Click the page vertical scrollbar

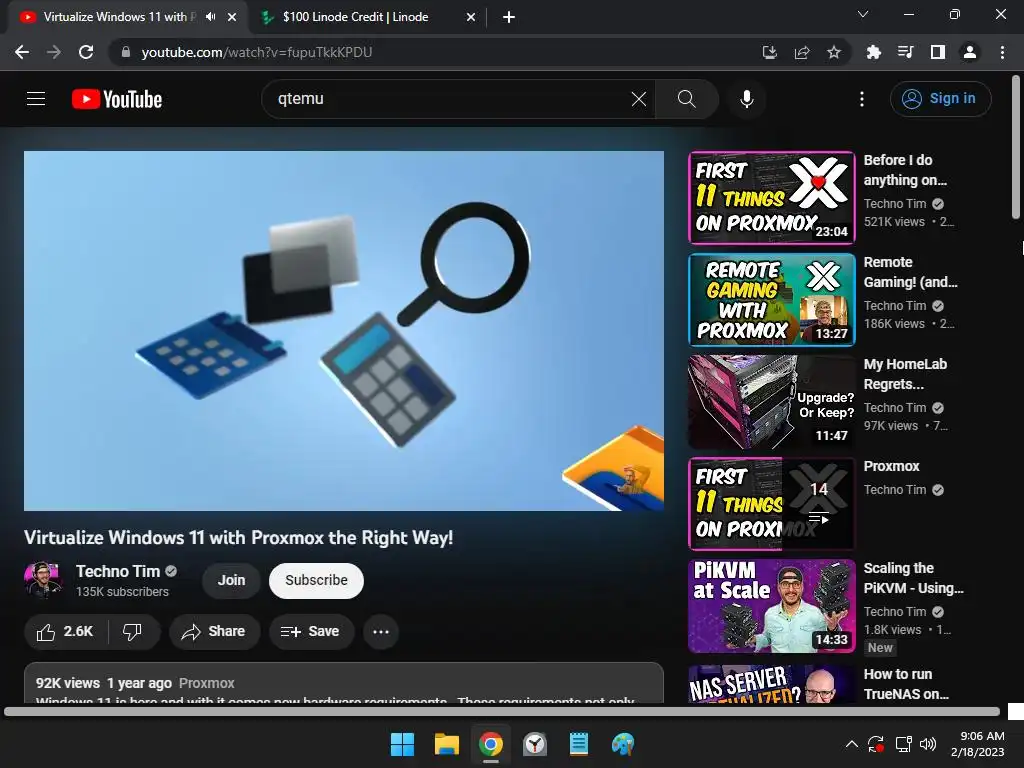pos(1016,147)
